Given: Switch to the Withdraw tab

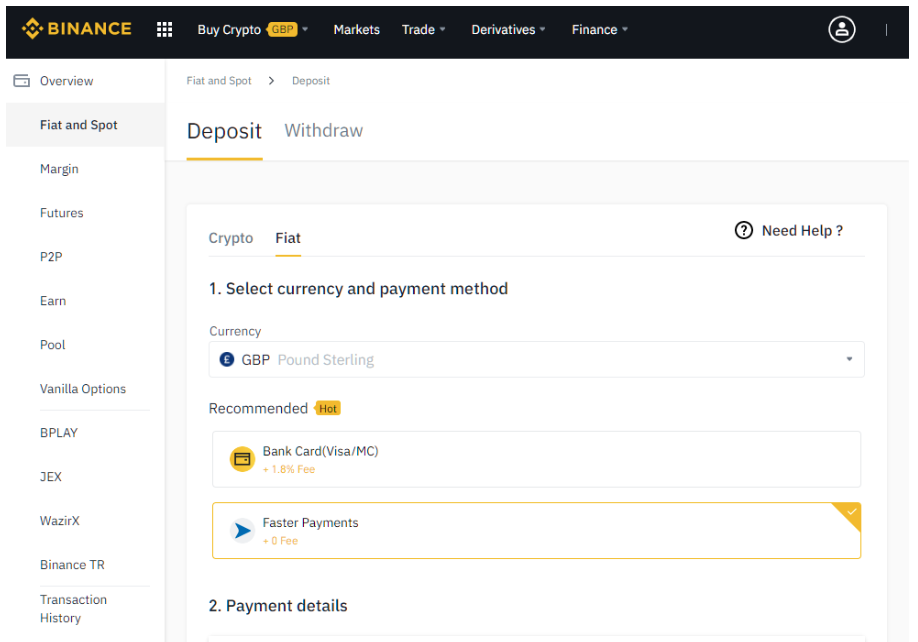Looking at the screenshot, I should (x=324, y=131).
